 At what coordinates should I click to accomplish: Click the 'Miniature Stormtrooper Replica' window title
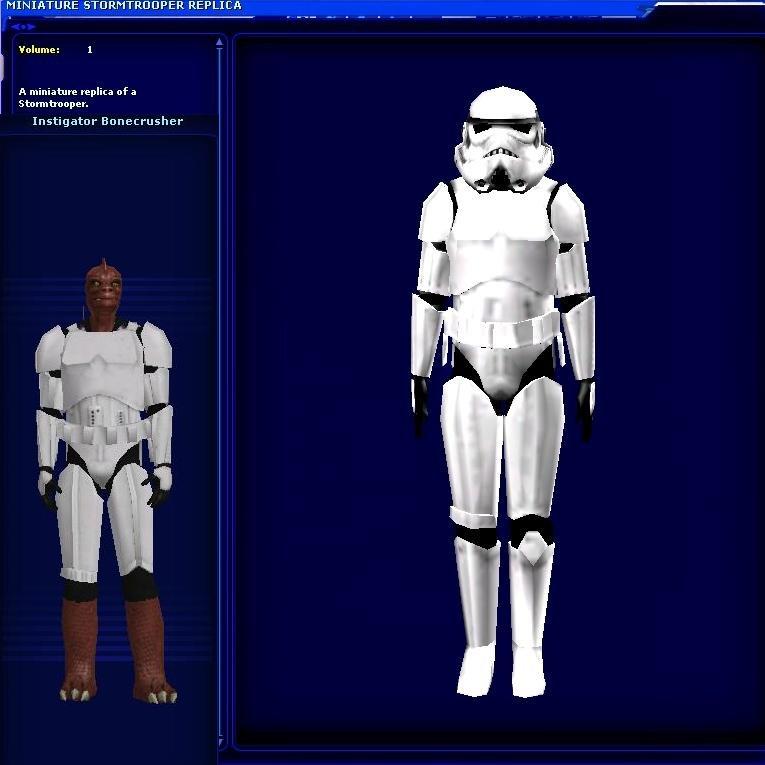[123, 6]
